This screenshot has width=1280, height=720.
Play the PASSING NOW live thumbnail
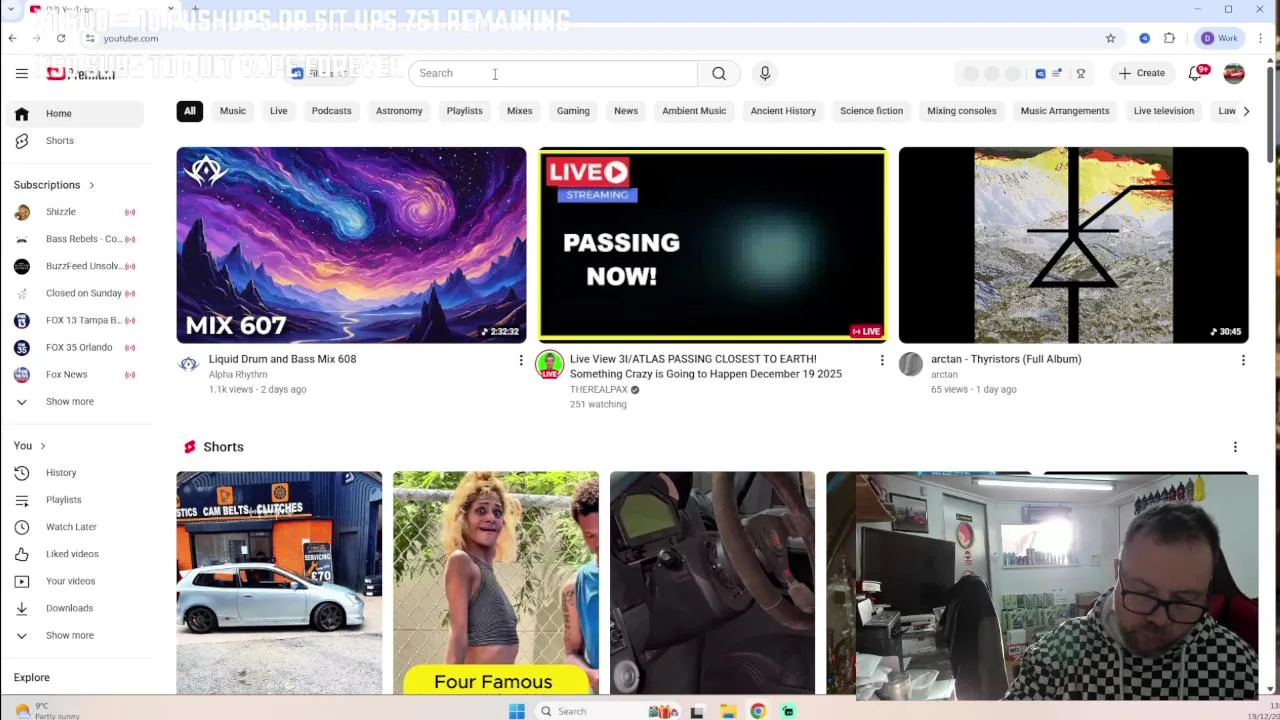712,245
